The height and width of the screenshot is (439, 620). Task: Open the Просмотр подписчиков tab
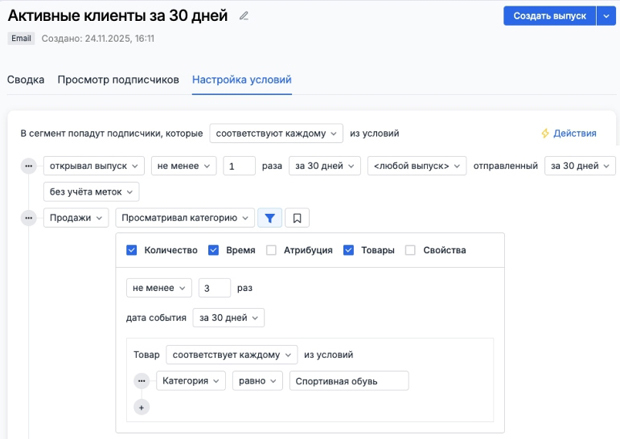[x=118, y=79]
